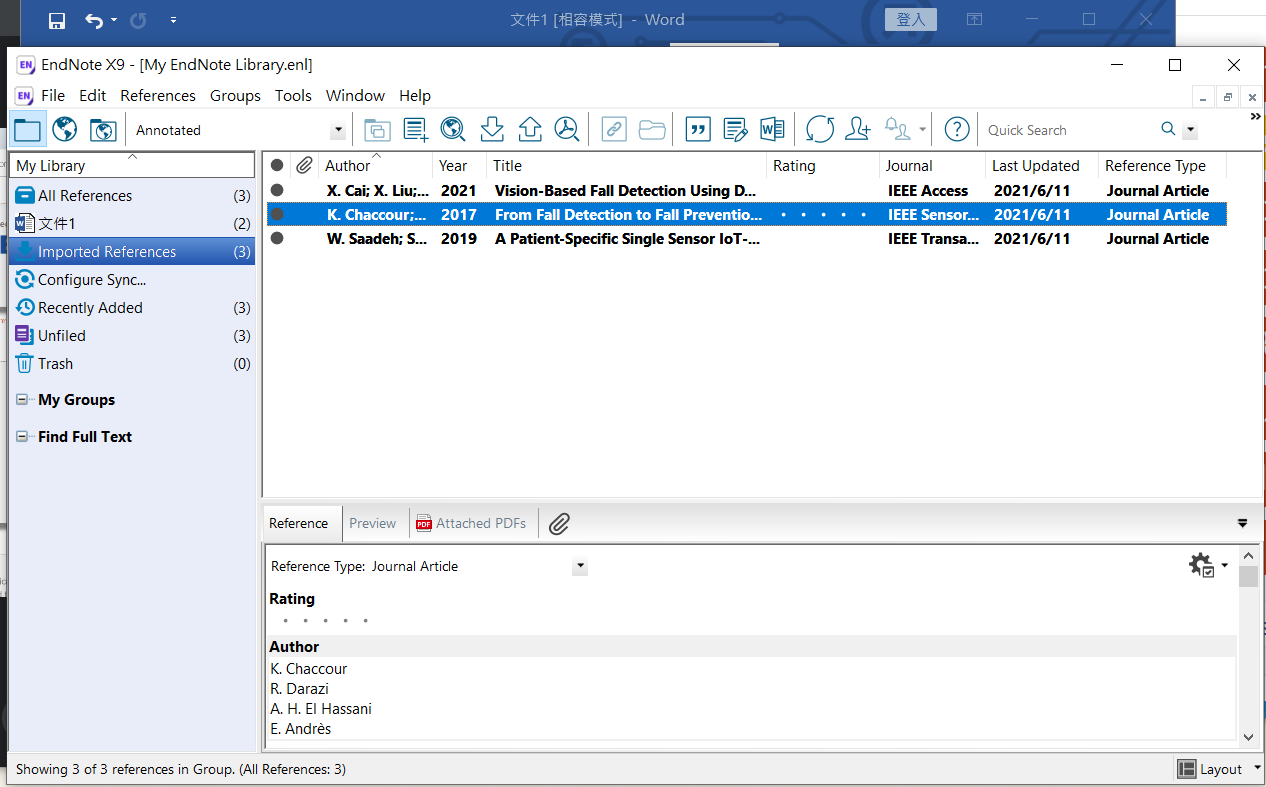Viewport: 1266px width, 787px height.
Task: Click the reference panel vertical scrollbar down arrow
Action: coord(1248,736)
